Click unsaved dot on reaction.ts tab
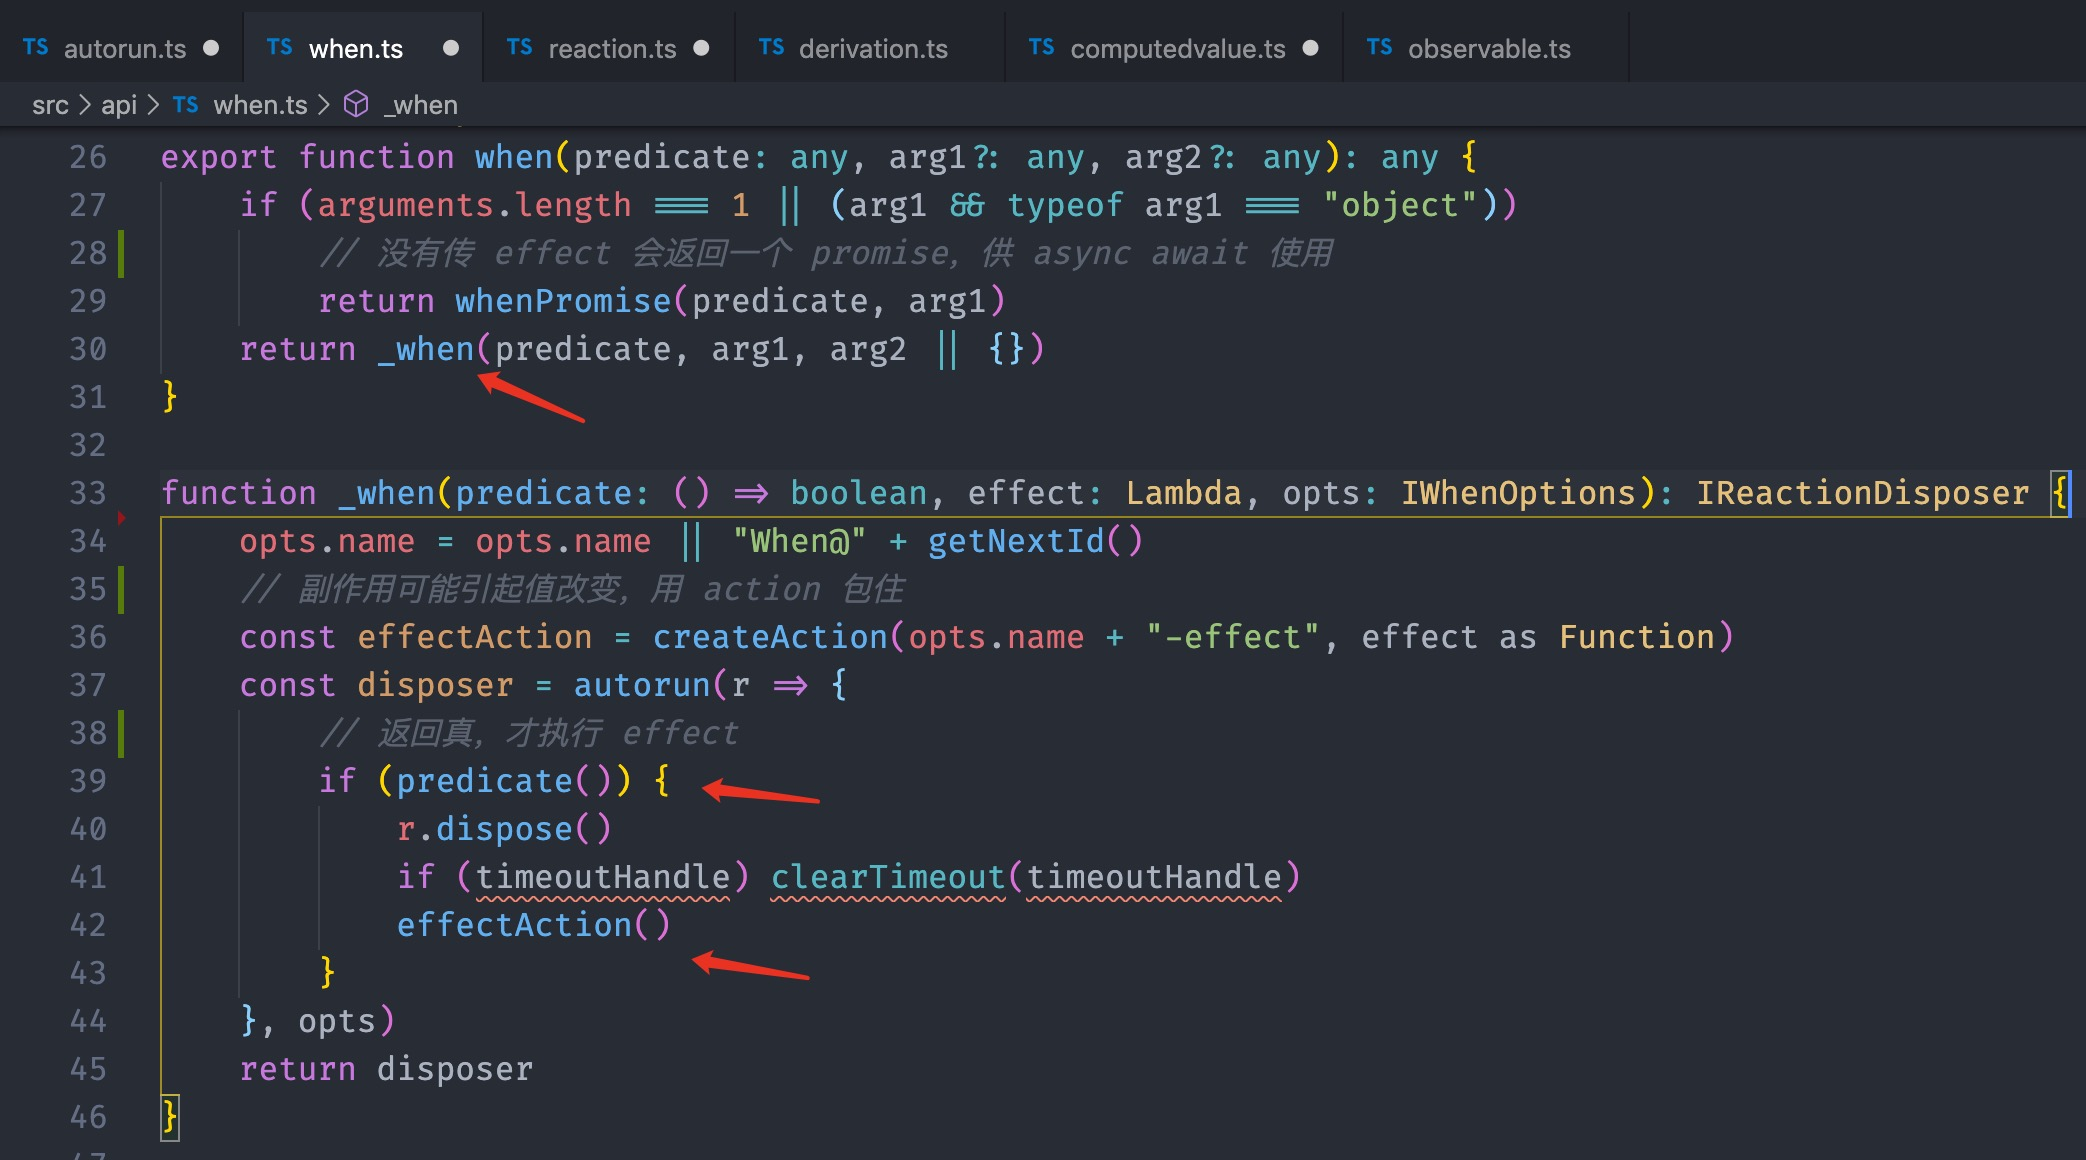 click(x=702, y=48)
